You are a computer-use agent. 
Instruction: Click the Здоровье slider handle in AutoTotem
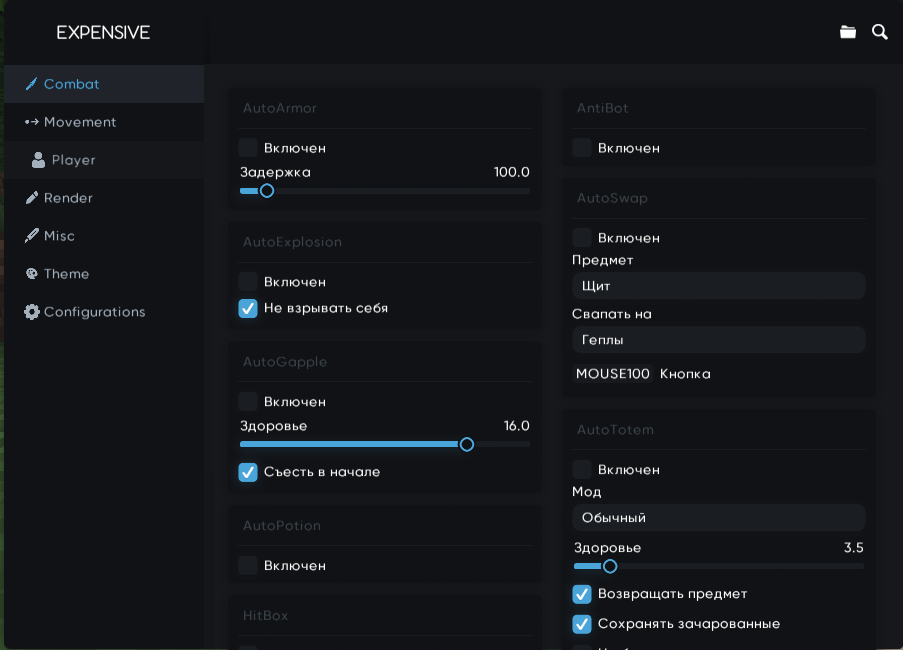click(x=610, y=567)
